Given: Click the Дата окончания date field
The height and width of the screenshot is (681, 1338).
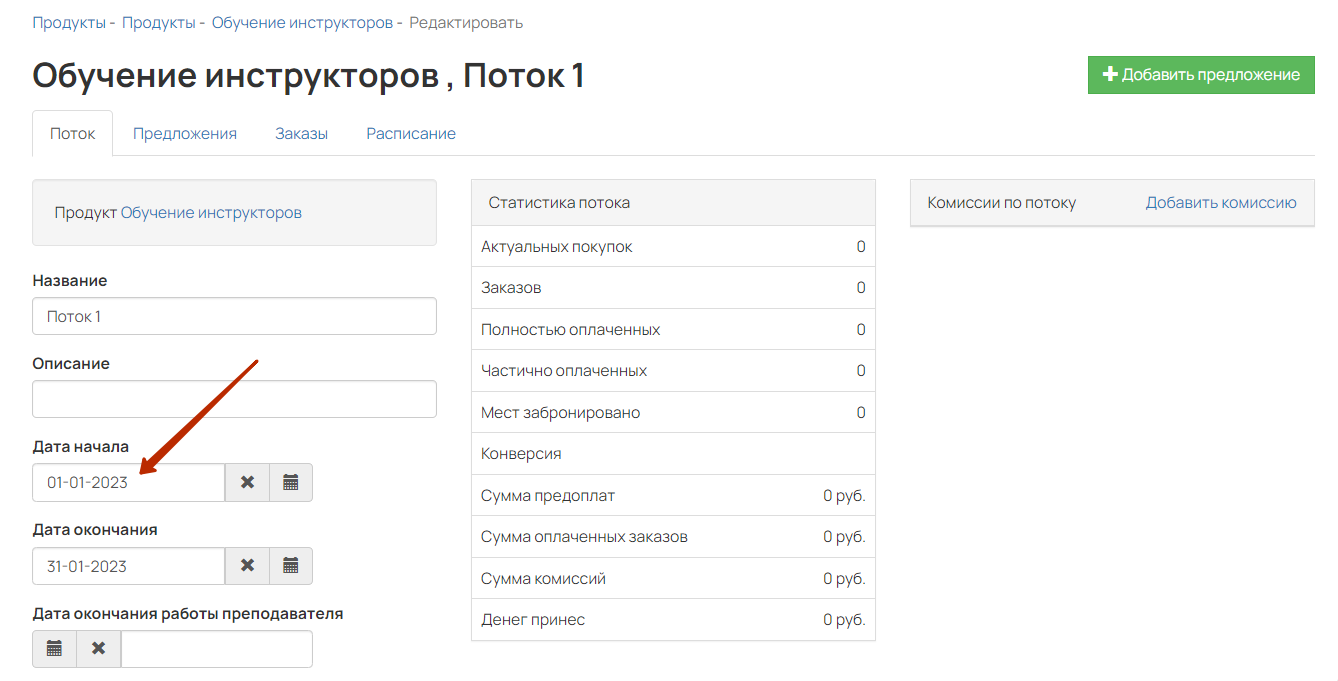Looking at the screenshot, I should [x=128, y=566].
